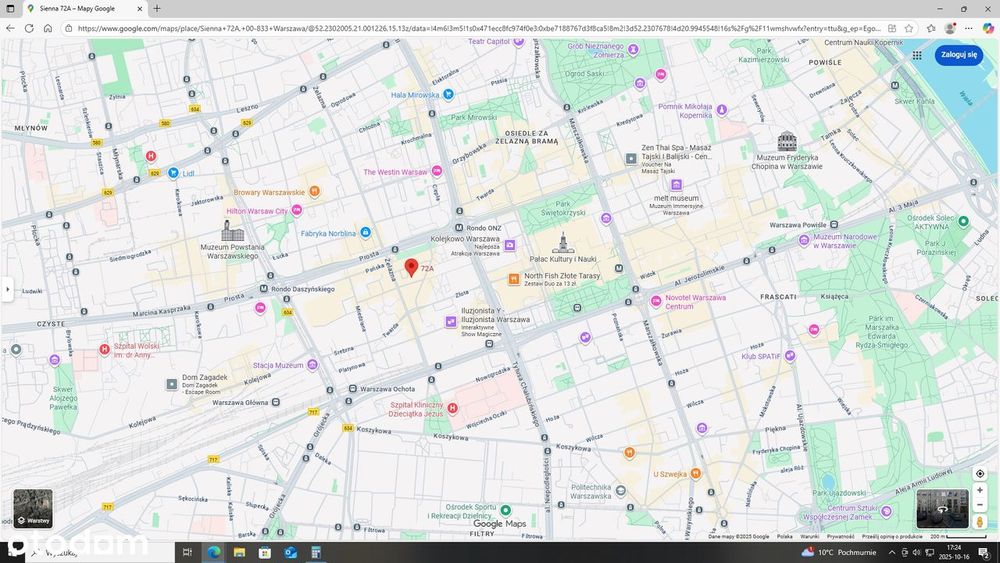
Task: Click the Rondo ONZ metro station icon
Action: click(x=459, y=228)
